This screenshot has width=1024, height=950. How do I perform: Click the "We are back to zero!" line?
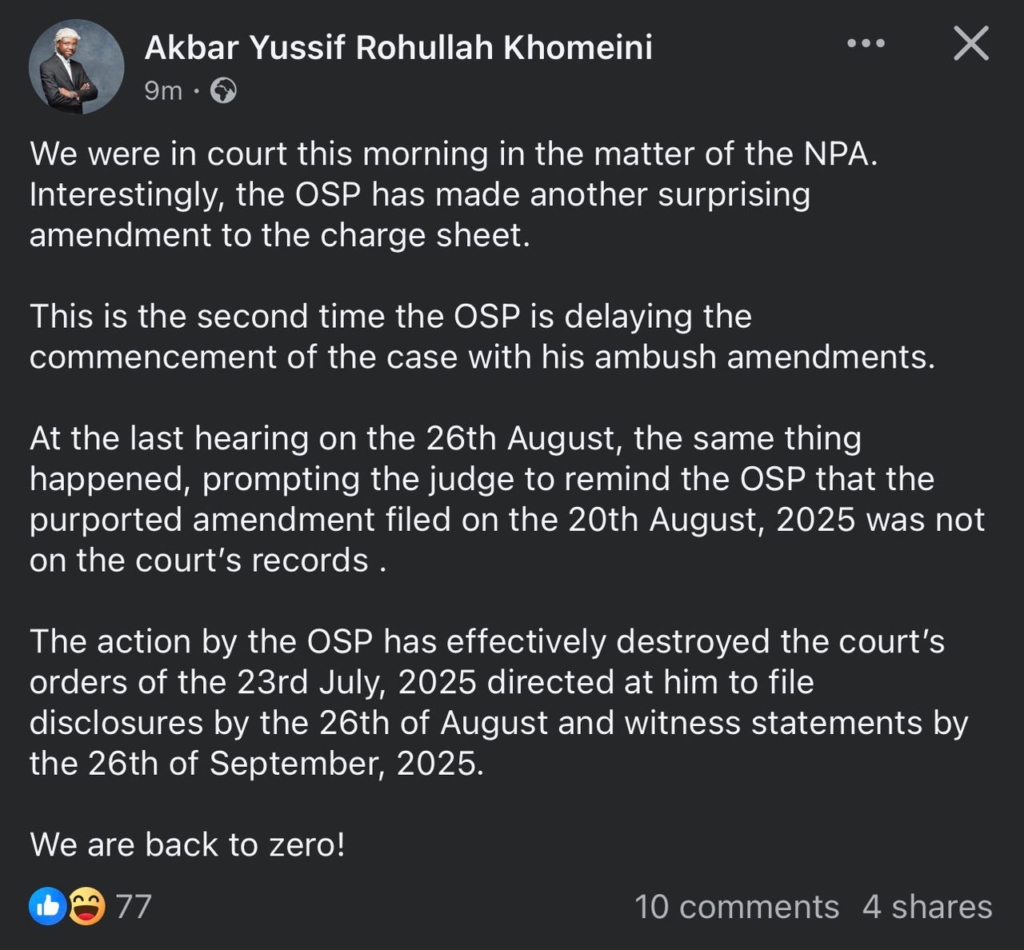[187, 845]
